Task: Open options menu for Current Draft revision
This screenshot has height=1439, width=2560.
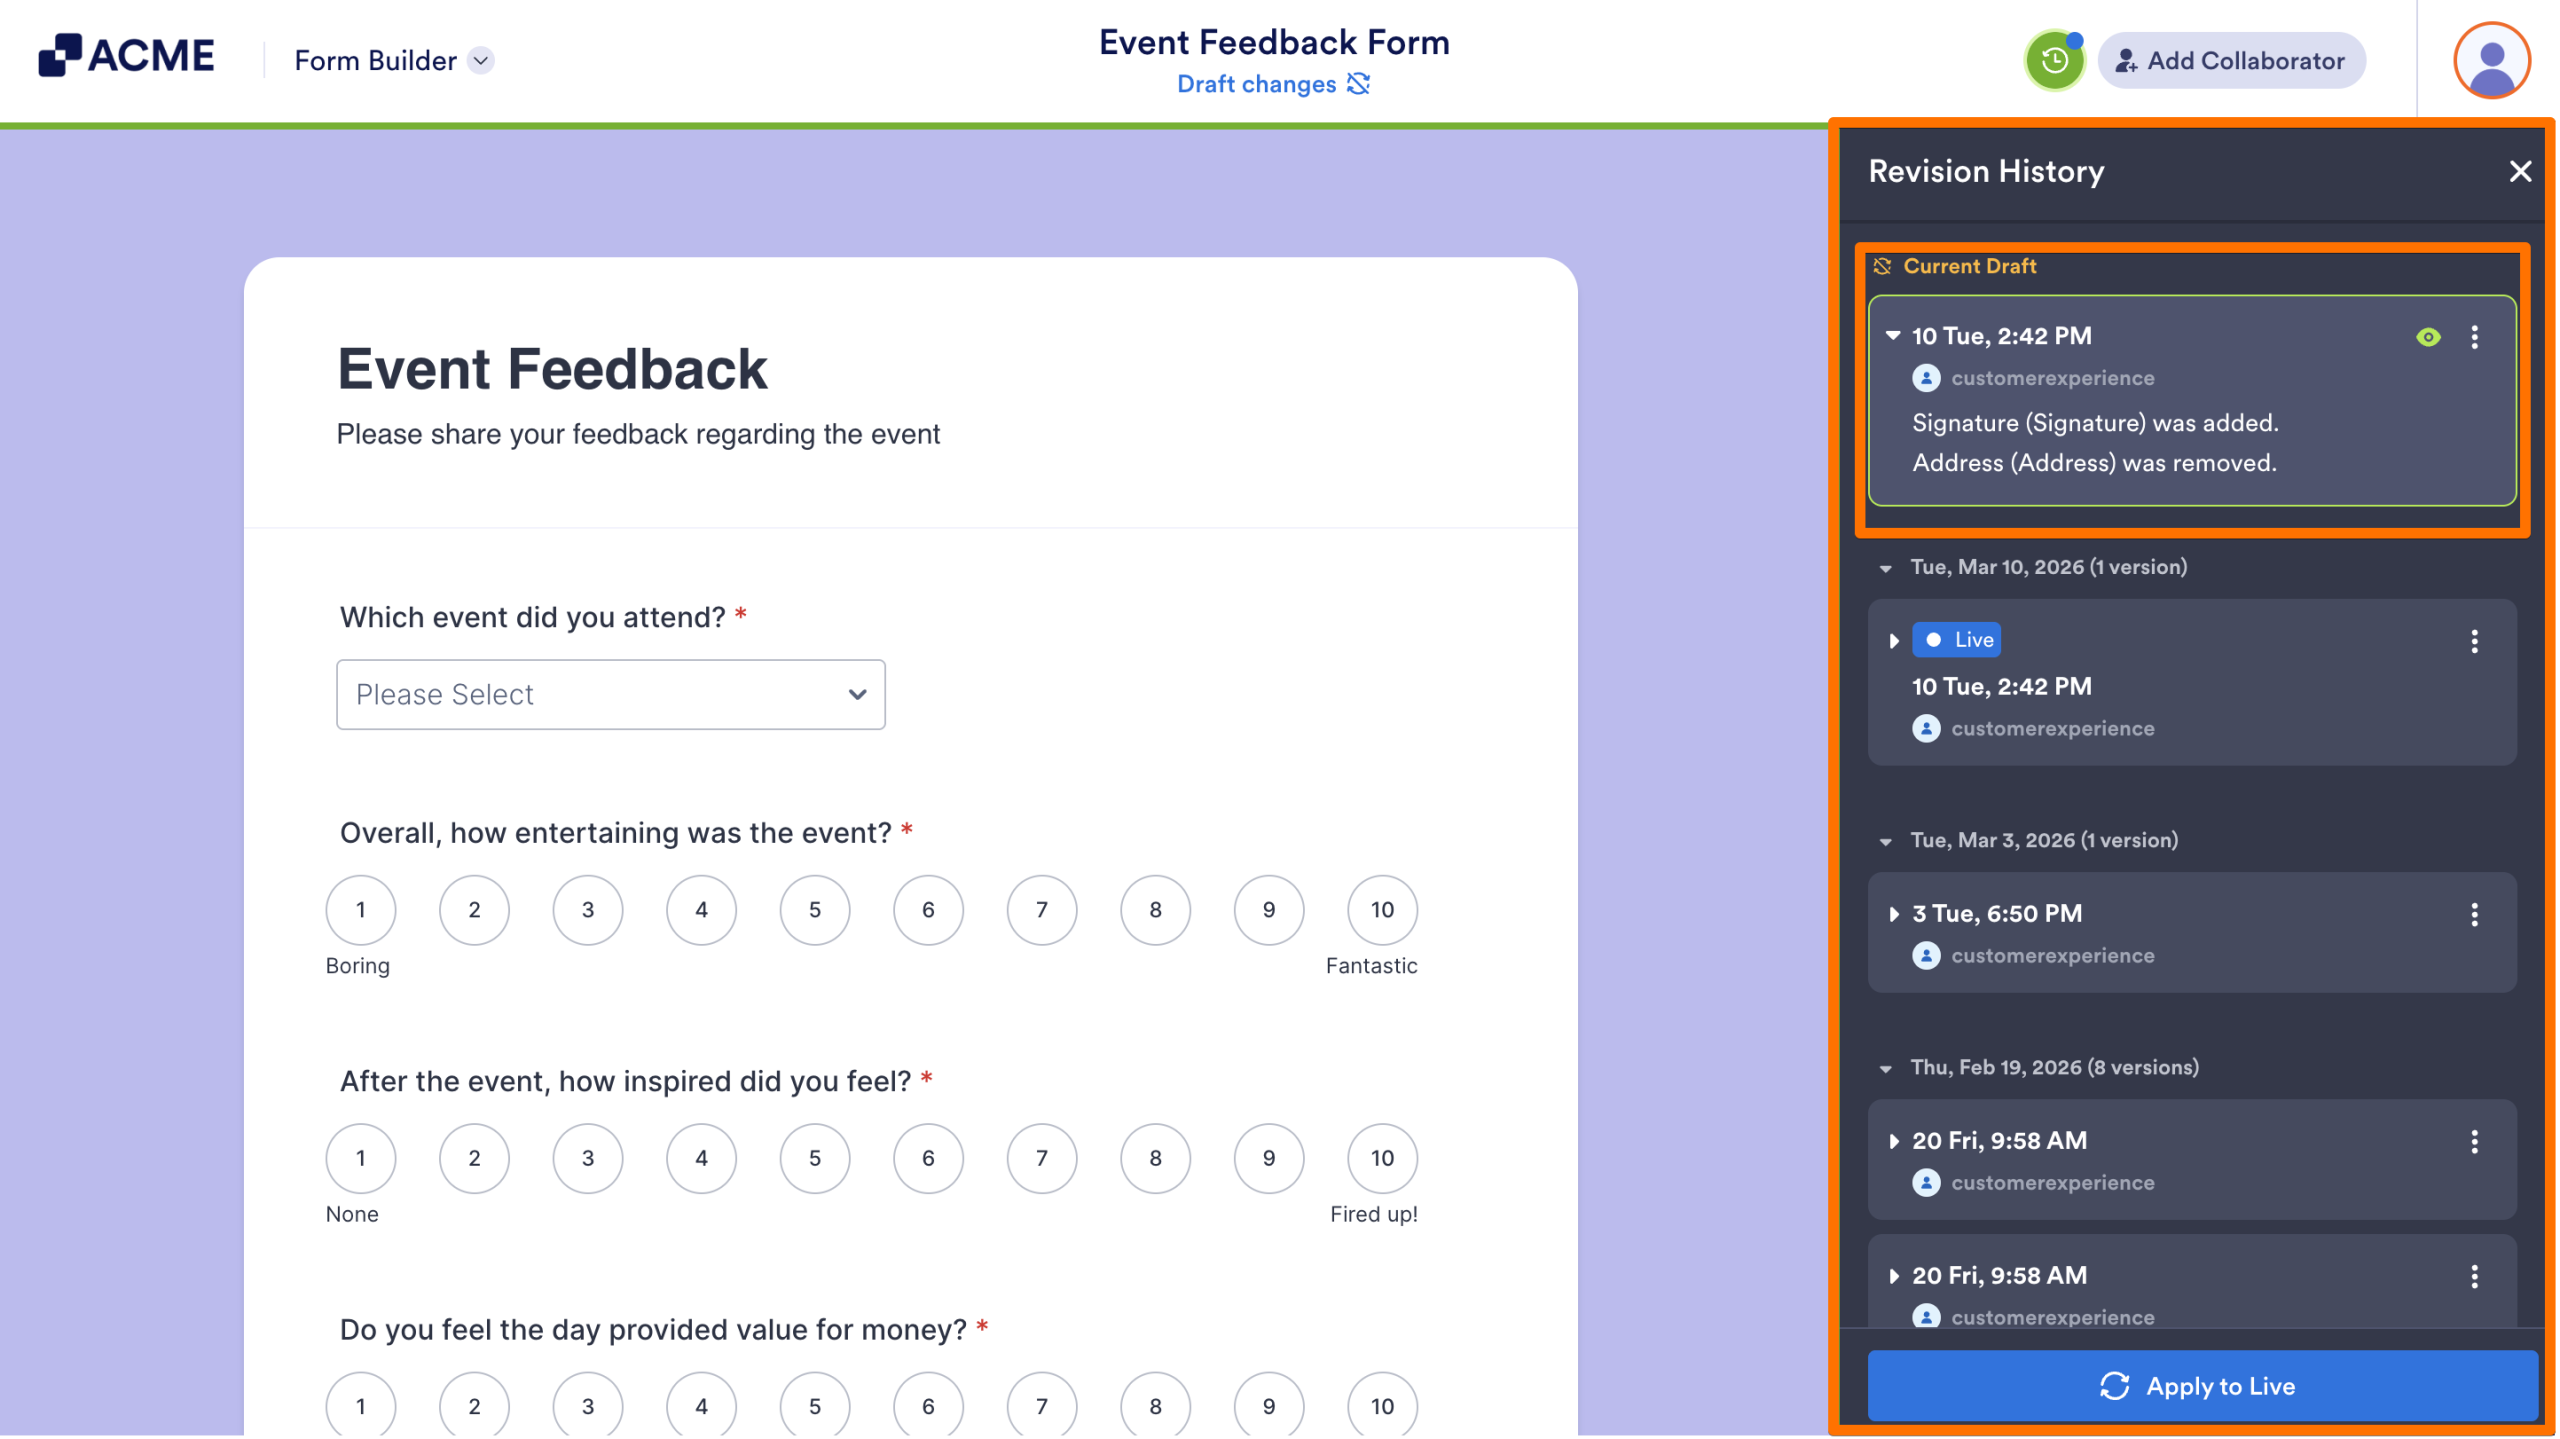Action: click(x=2475, y=337)
